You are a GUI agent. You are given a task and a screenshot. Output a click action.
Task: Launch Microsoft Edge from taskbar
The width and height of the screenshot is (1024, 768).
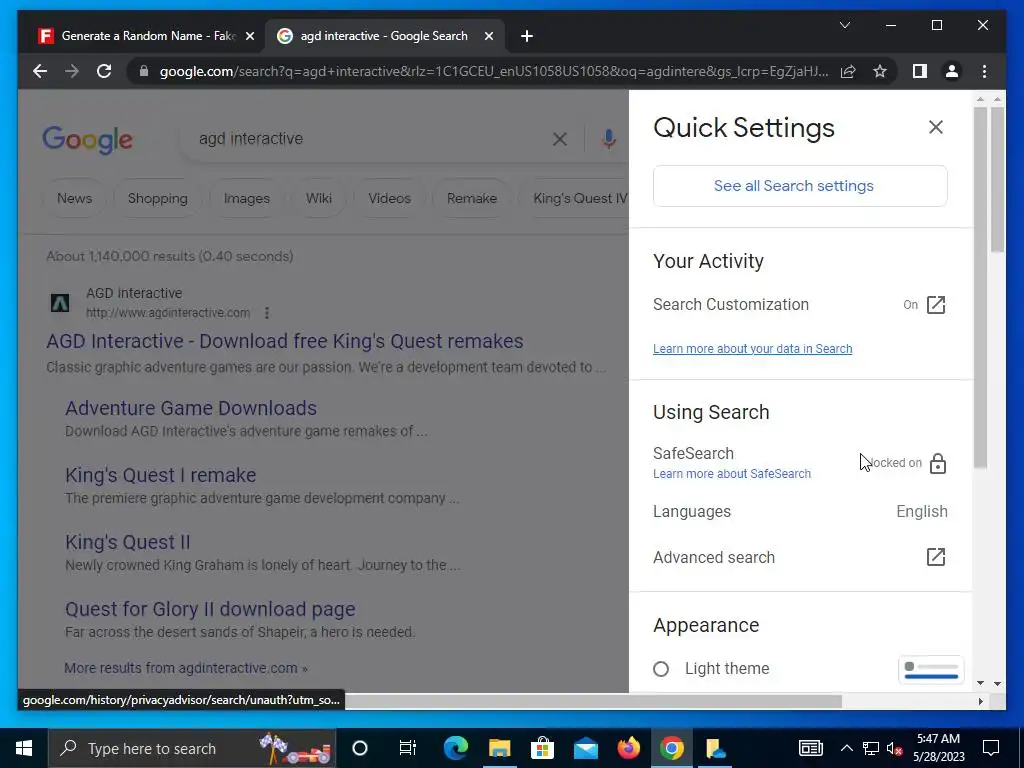click(x=455, y=748)
